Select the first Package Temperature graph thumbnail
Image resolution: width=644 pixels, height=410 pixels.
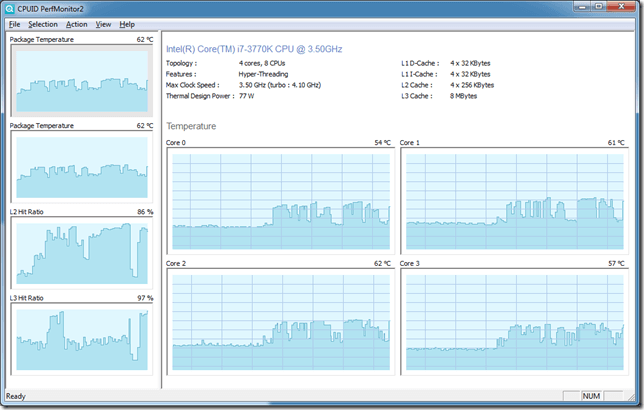coord(82,81)
